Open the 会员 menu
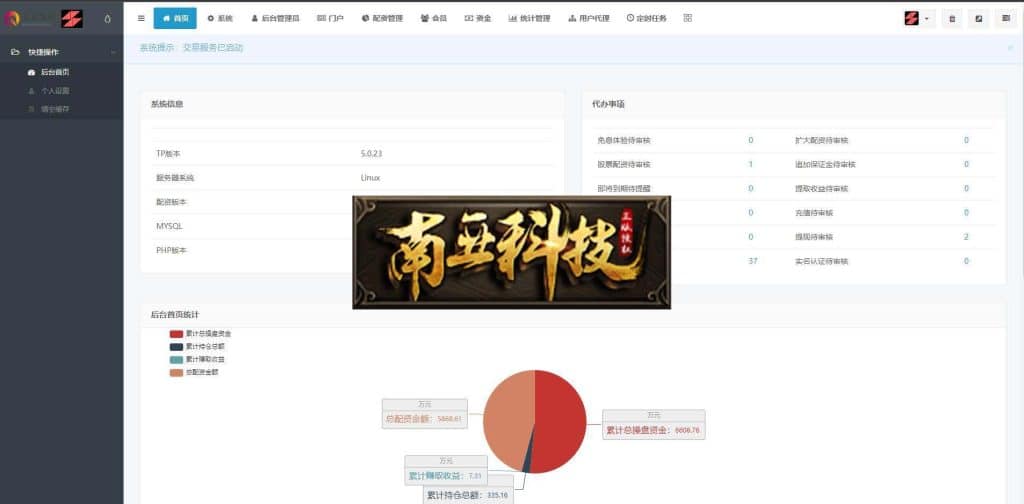Image resolution: width=1024 pixels, height=504 pixels. click(x=434, y=18)
